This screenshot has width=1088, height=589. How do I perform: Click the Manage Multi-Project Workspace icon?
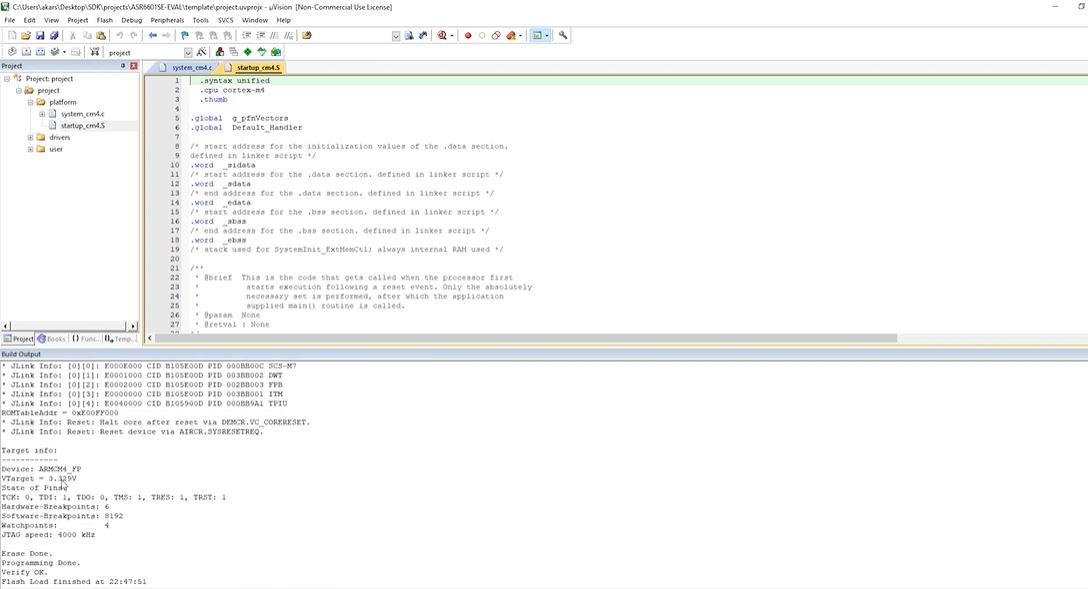coord(233,52)
